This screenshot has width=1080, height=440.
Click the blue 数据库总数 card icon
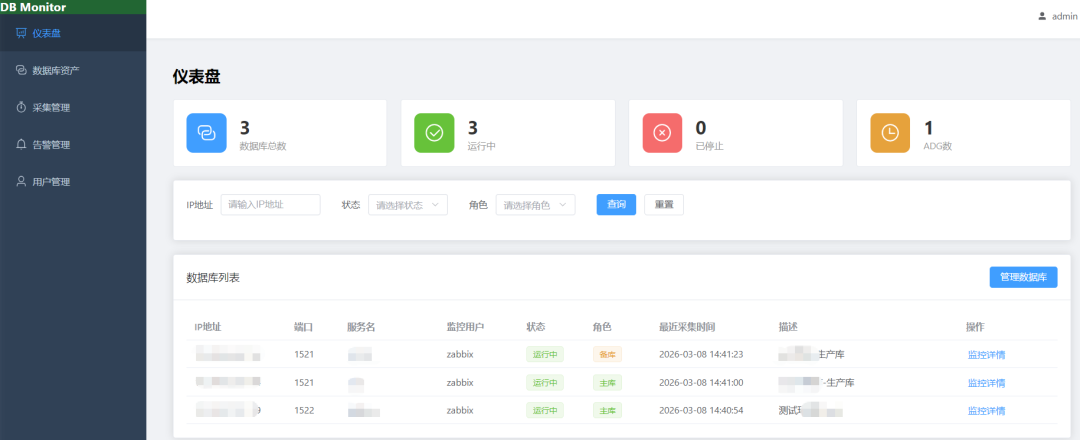click(207, 133)
